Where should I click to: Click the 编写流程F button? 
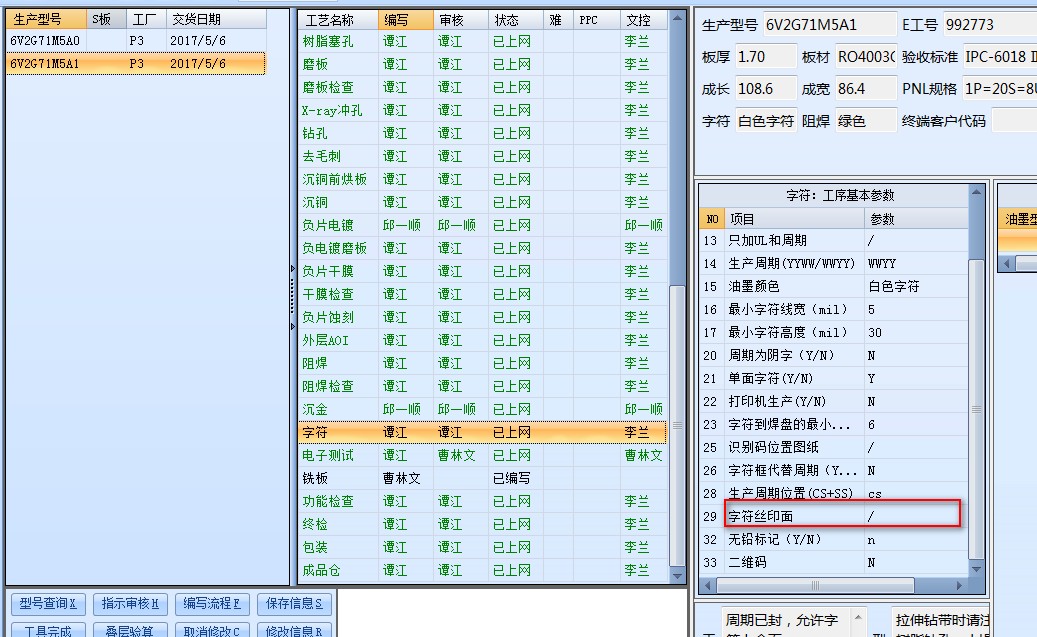tap(212, 604)
